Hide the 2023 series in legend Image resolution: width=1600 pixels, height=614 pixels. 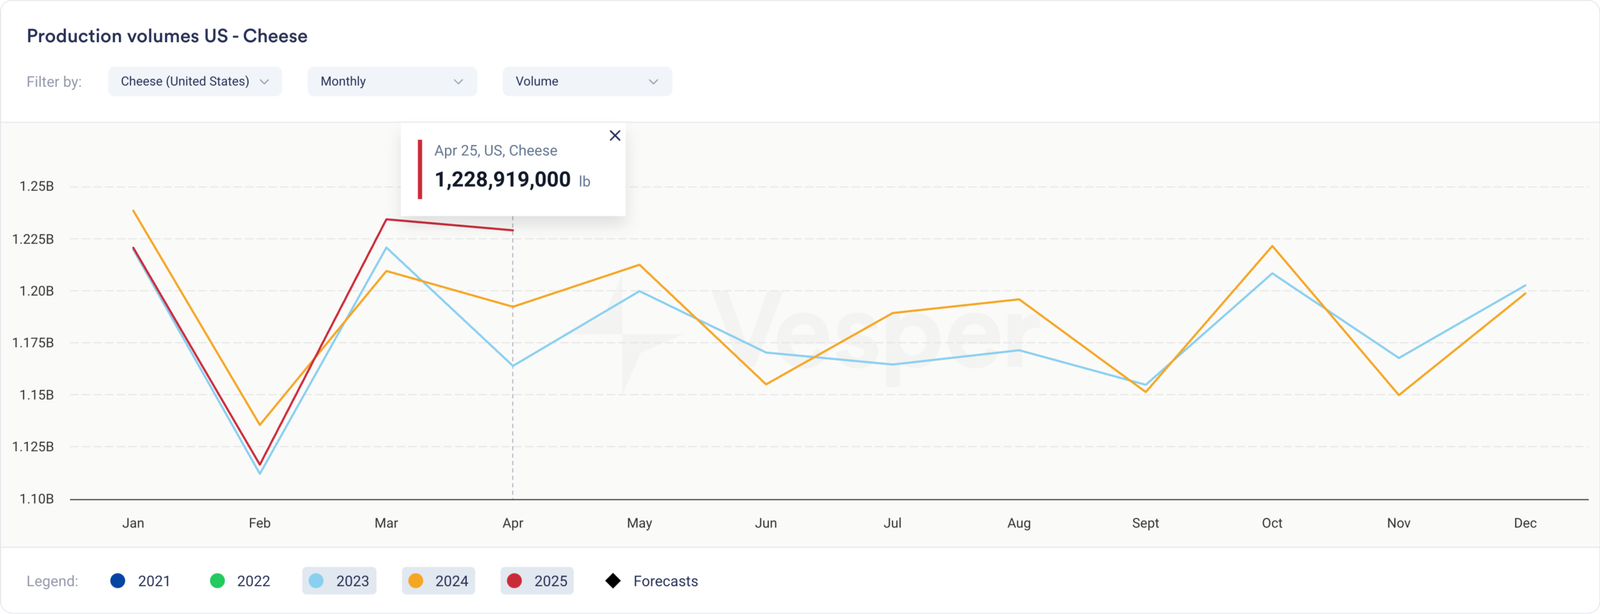[339, 581]
